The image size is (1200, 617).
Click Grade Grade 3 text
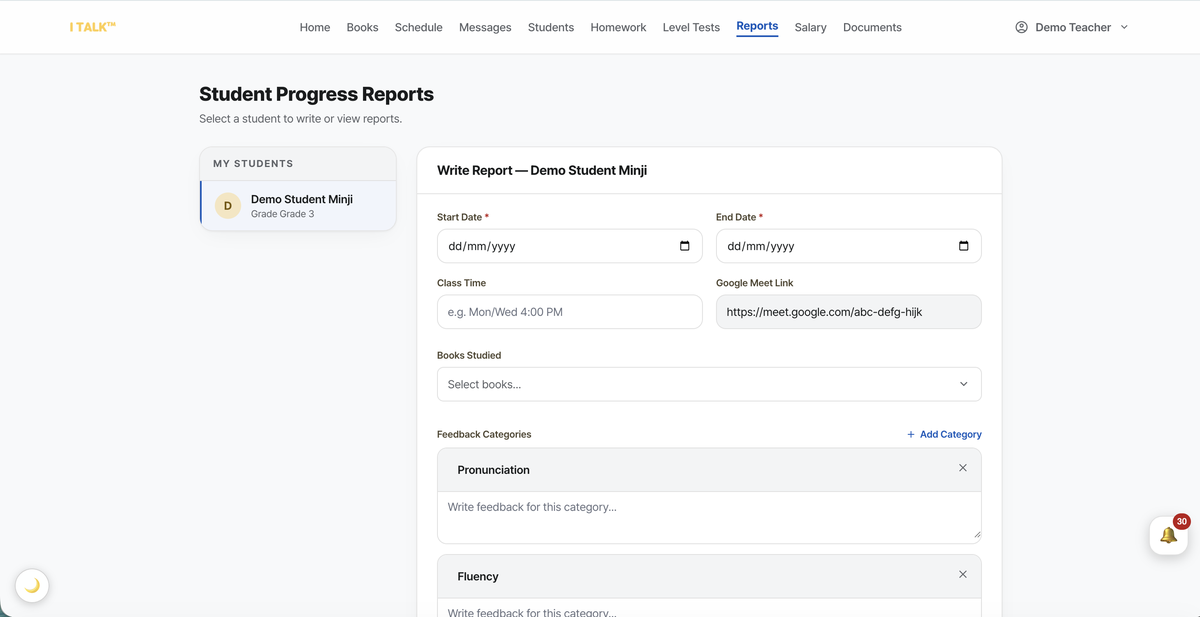282,214
